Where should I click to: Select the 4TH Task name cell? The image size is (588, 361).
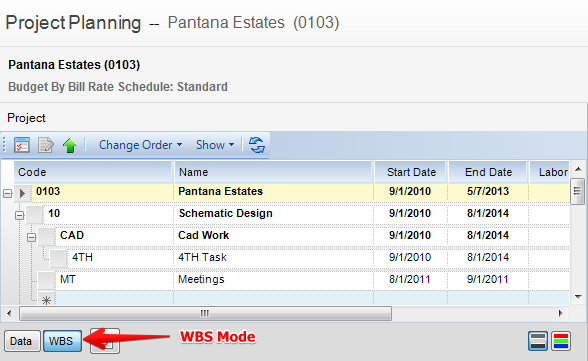tap(273, 258)
